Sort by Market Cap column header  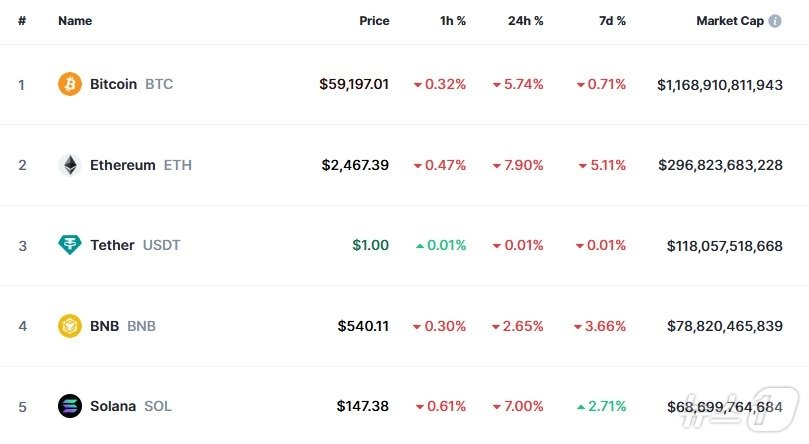(x=730, y=21)
